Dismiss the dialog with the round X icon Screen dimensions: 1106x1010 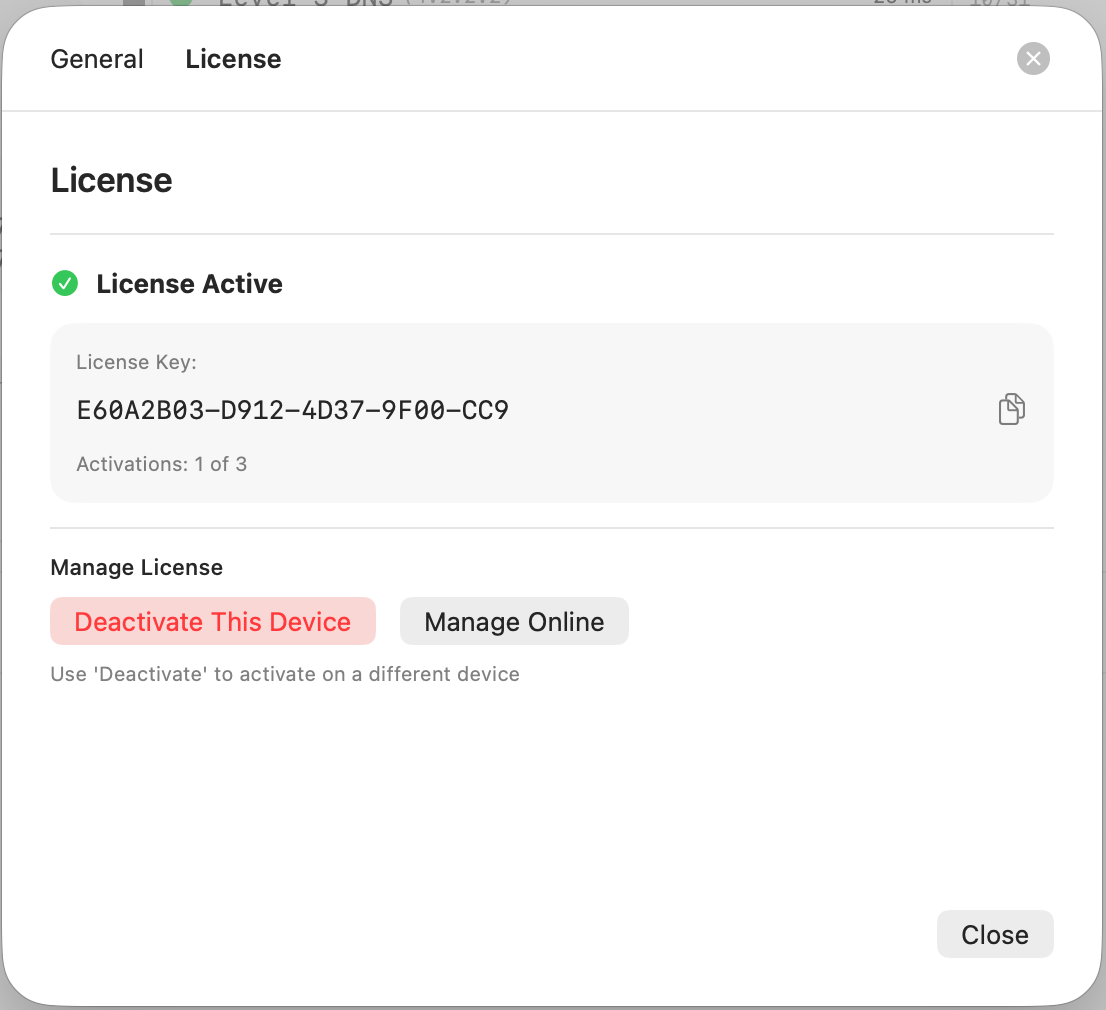tap(1033, 59)
